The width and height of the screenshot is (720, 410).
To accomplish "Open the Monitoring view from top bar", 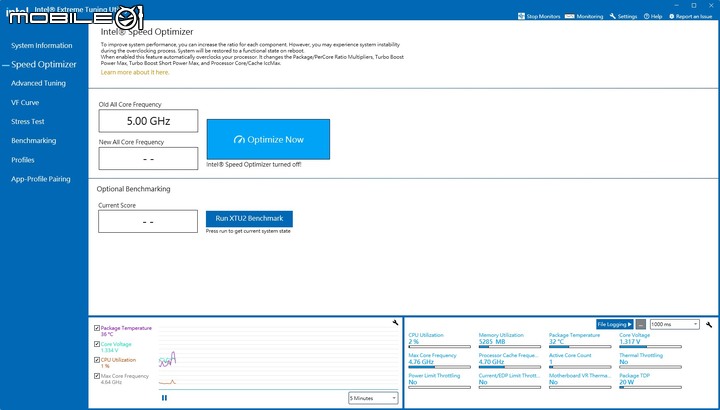I will pyautogui.click(x=584, y=16).
